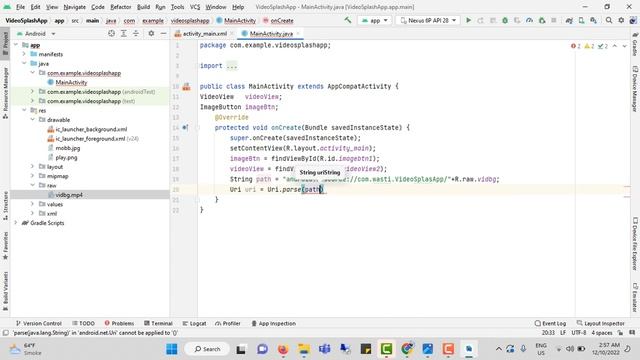Screen dimensions: 640x360
Task: Toggle the Emulator right-side panel
Action: click(635, 297)
